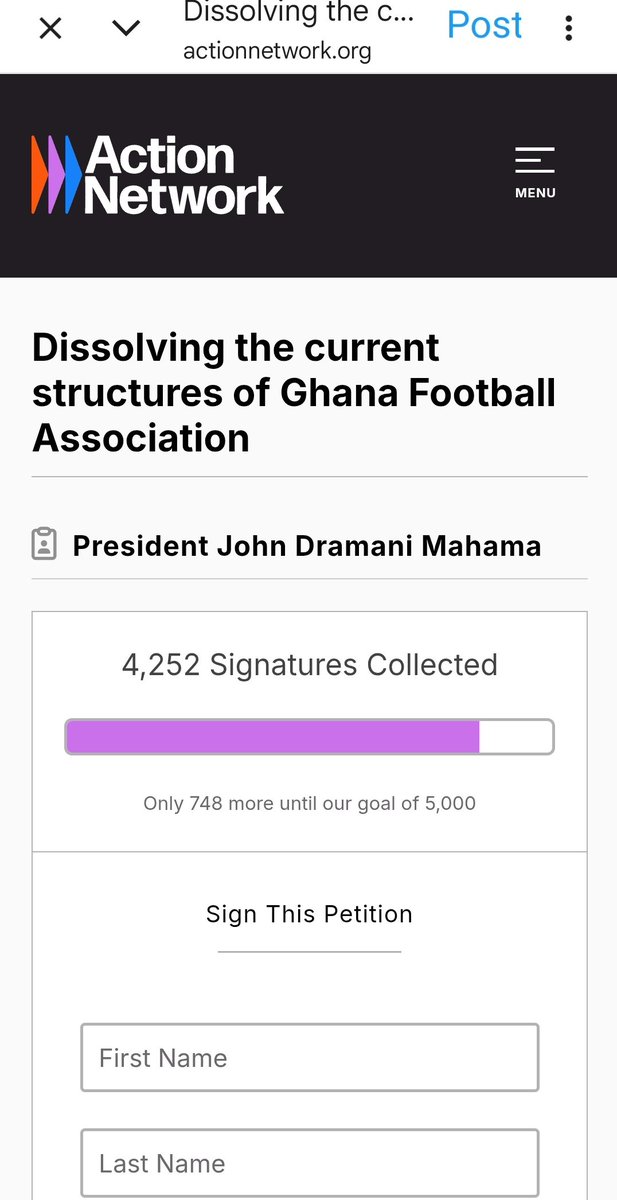The width and height of the screenshot is (617, 1200).
Task: Focus the Last Name input field
Action: click(x=309, y=1163)
